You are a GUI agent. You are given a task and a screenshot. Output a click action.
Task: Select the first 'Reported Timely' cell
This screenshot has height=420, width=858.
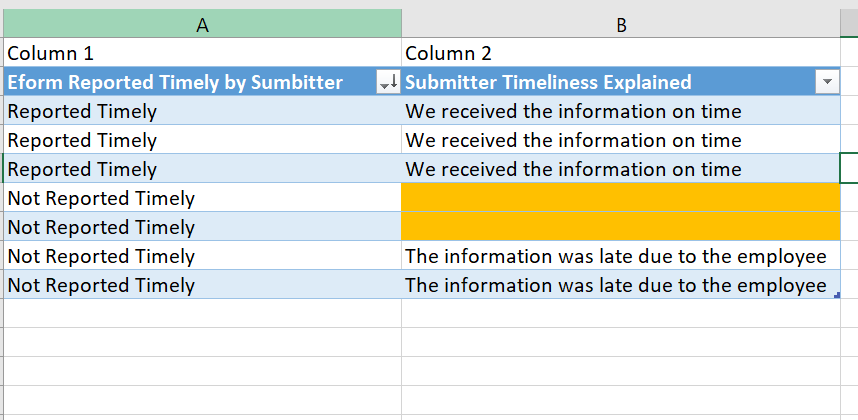(x=202, y=111)
